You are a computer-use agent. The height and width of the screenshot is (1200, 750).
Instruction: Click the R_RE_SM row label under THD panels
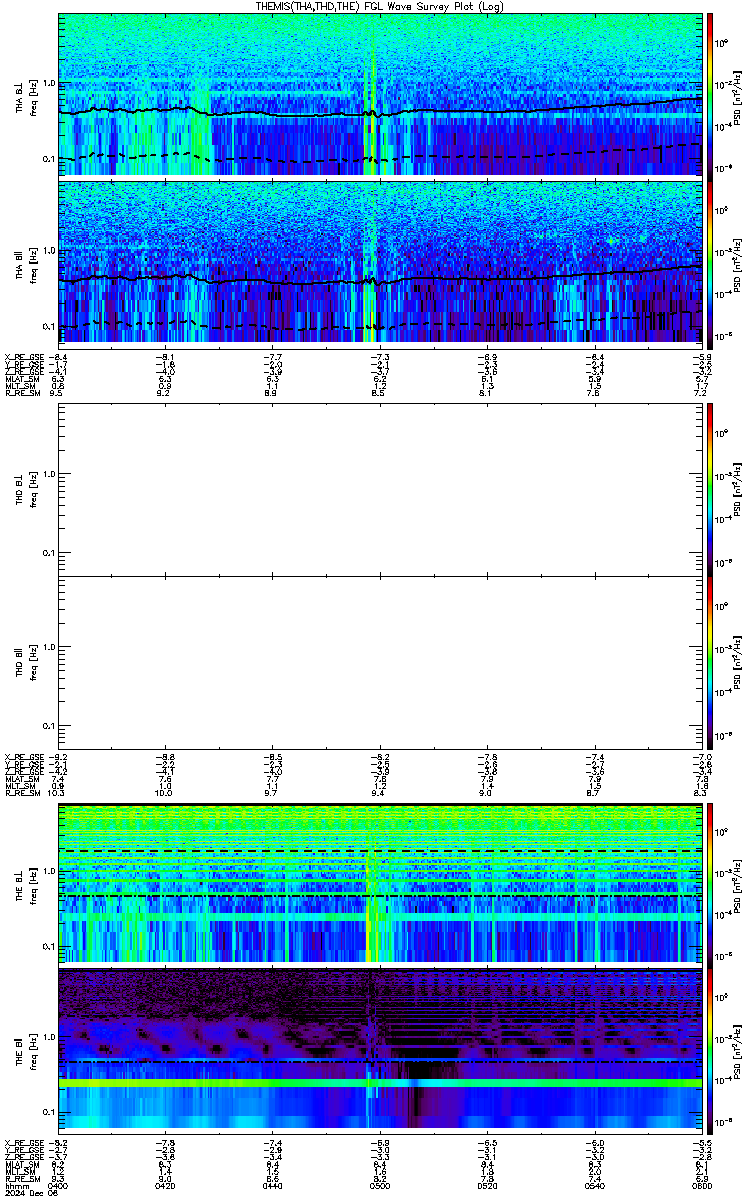tap(21, 791)
